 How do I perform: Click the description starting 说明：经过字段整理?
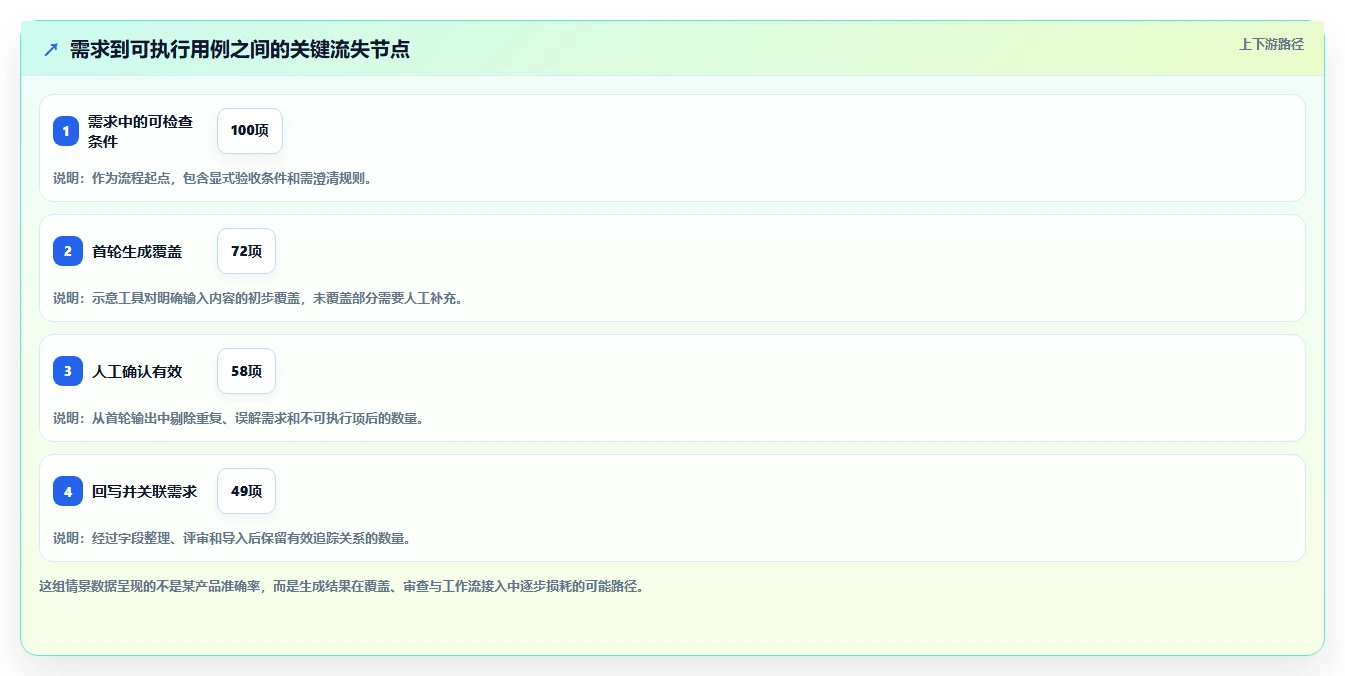(232, 538)
